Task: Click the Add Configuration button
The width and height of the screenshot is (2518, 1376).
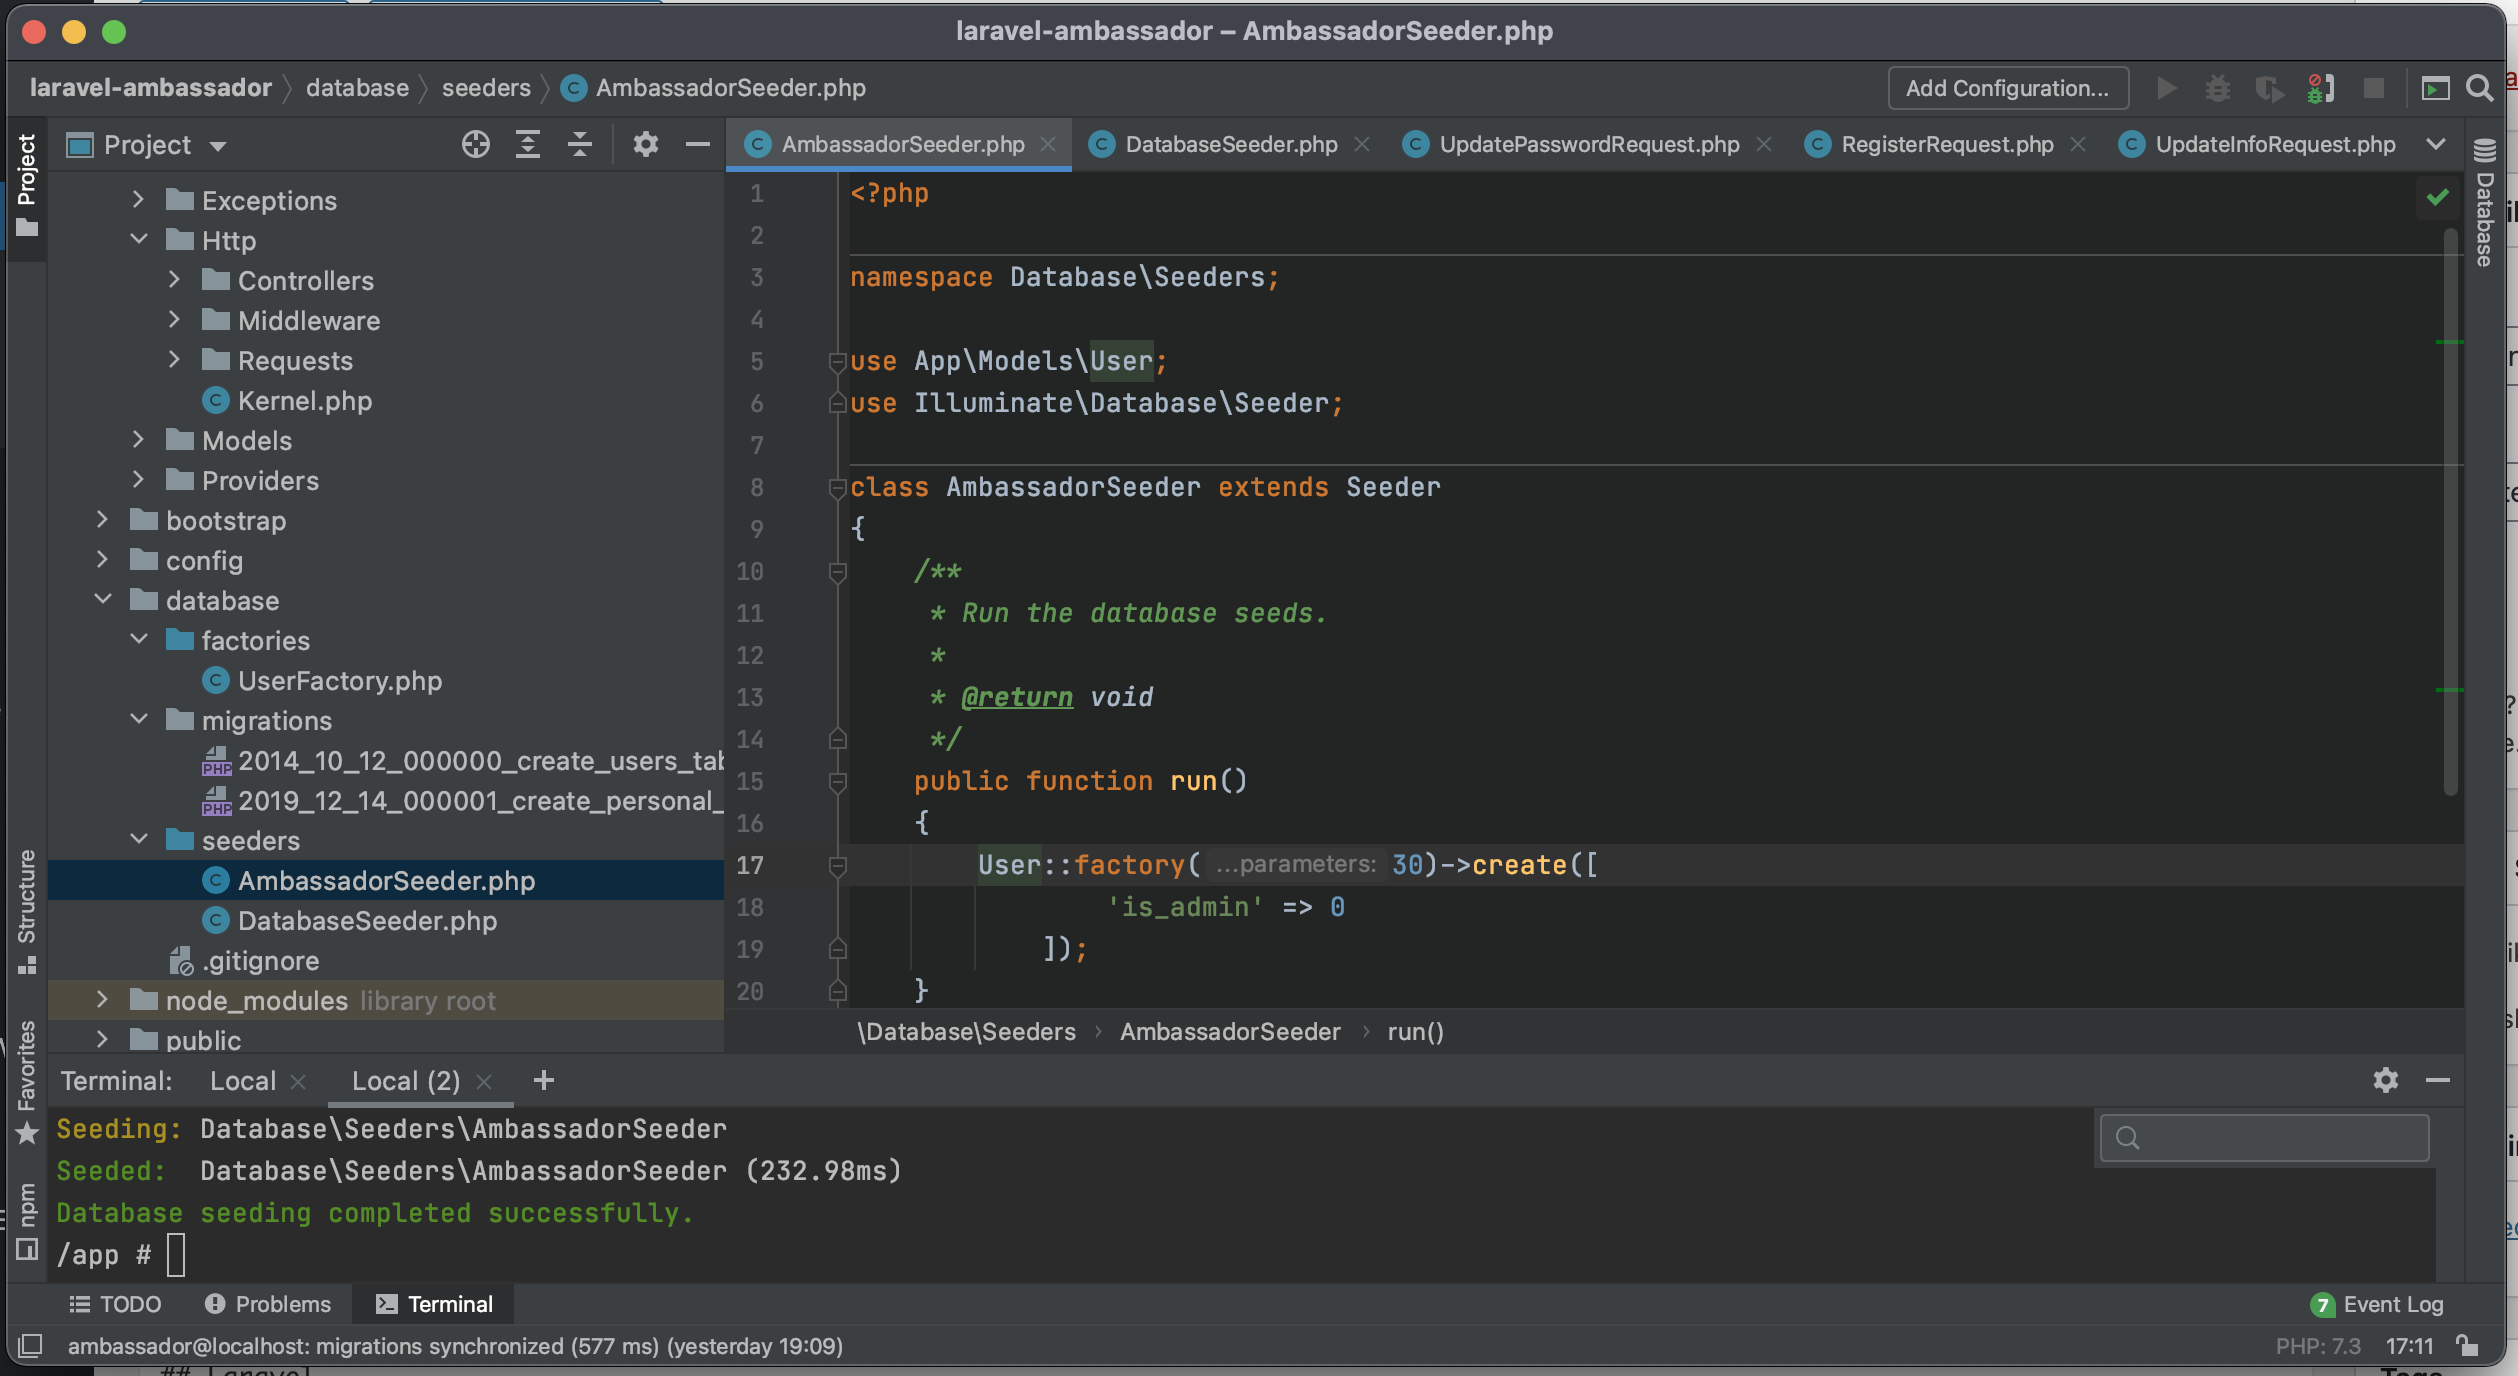Action: pyautogui.click(x=2007, y=89)
